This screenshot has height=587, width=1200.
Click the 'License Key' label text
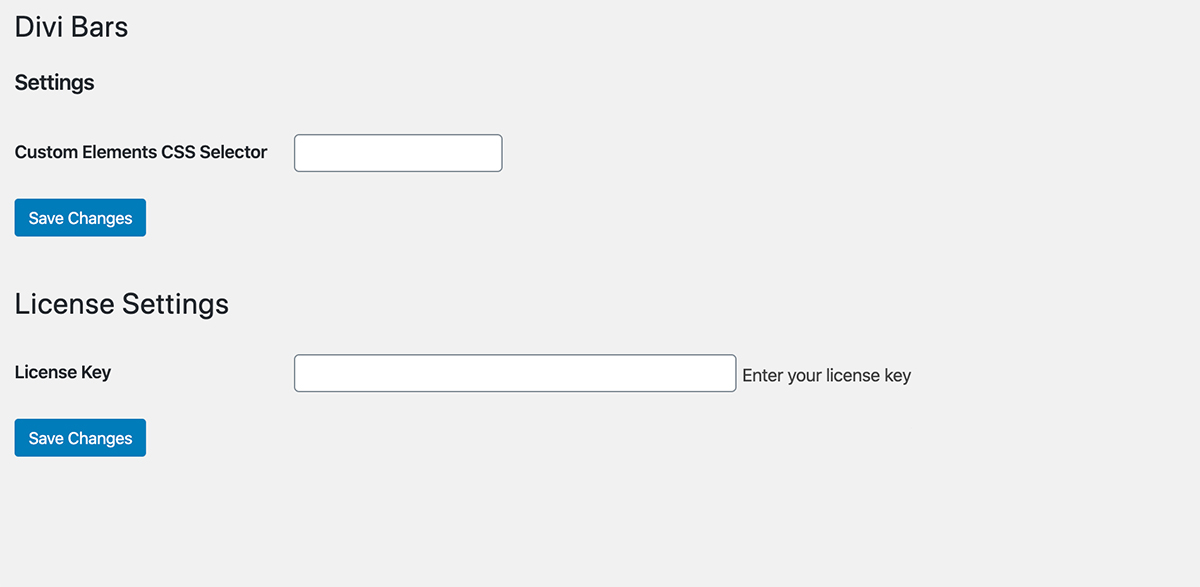(63, 372)
